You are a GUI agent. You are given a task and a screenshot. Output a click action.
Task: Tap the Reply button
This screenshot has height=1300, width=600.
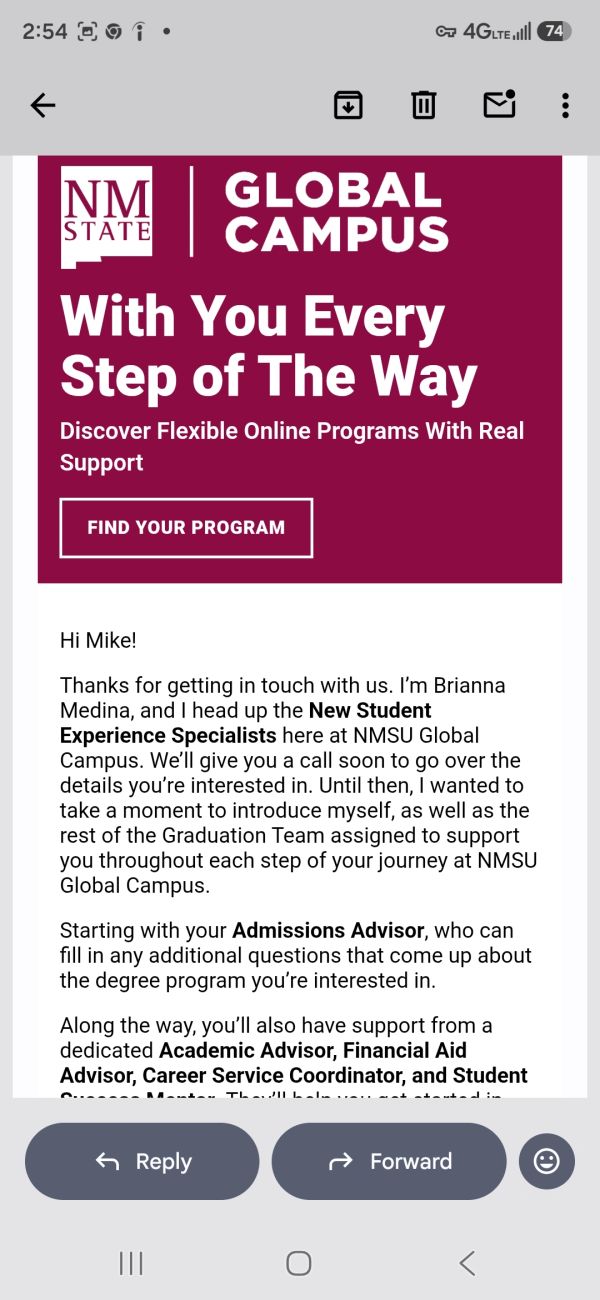pos(142,1161)
